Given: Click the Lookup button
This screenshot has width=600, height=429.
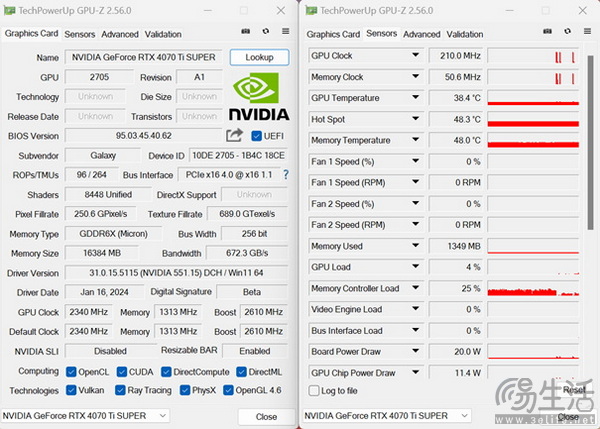Looking at the screenshot, I should pyautogui.click(x=259, y=57).
